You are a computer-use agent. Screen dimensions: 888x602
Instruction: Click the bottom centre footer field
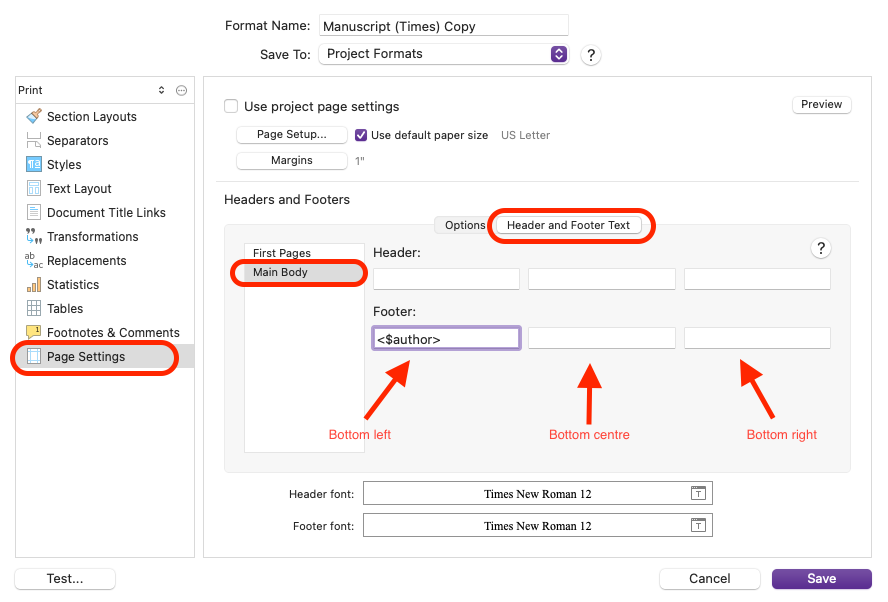pos(601,339)
